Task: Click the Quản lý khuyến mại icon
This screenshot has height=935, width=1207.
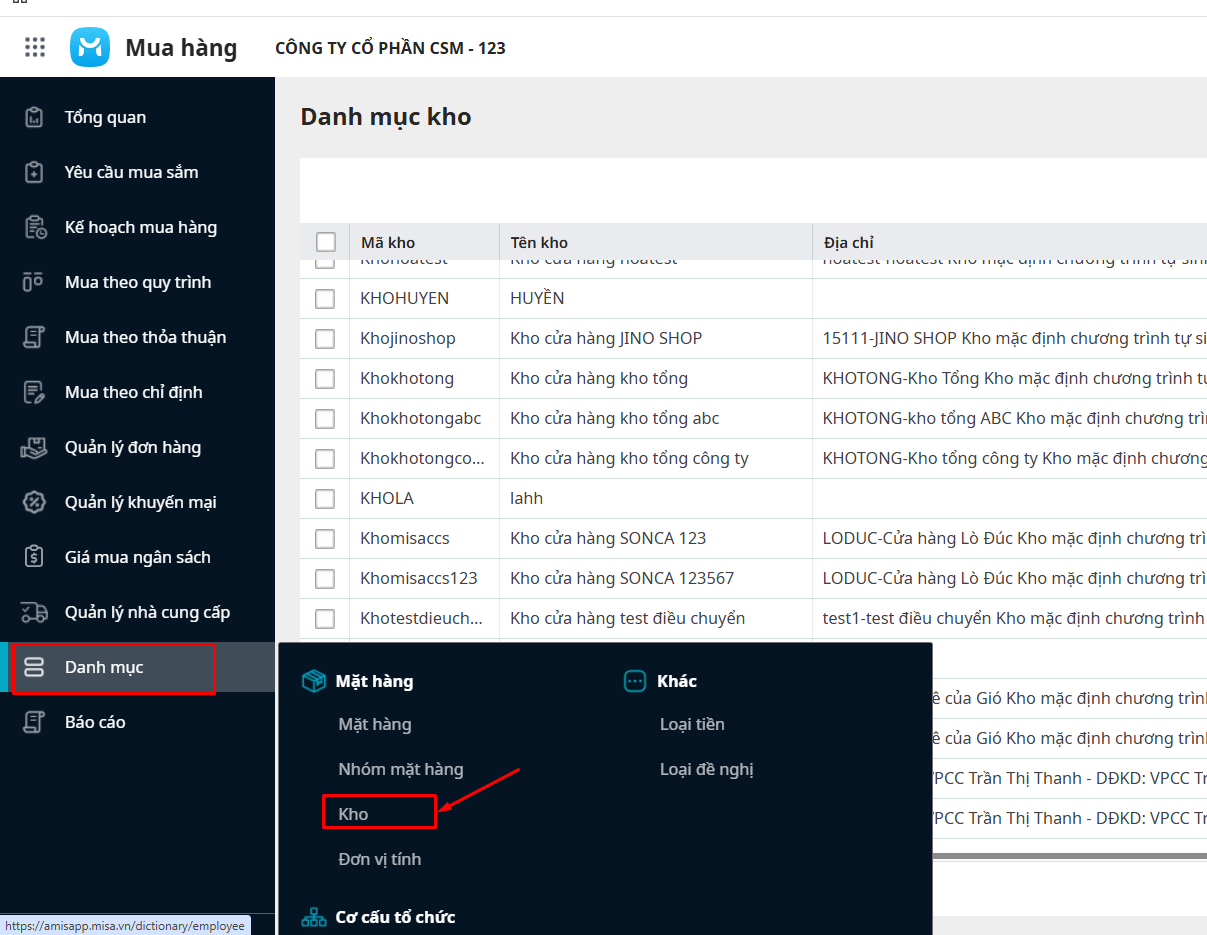Action: (34, 502)
